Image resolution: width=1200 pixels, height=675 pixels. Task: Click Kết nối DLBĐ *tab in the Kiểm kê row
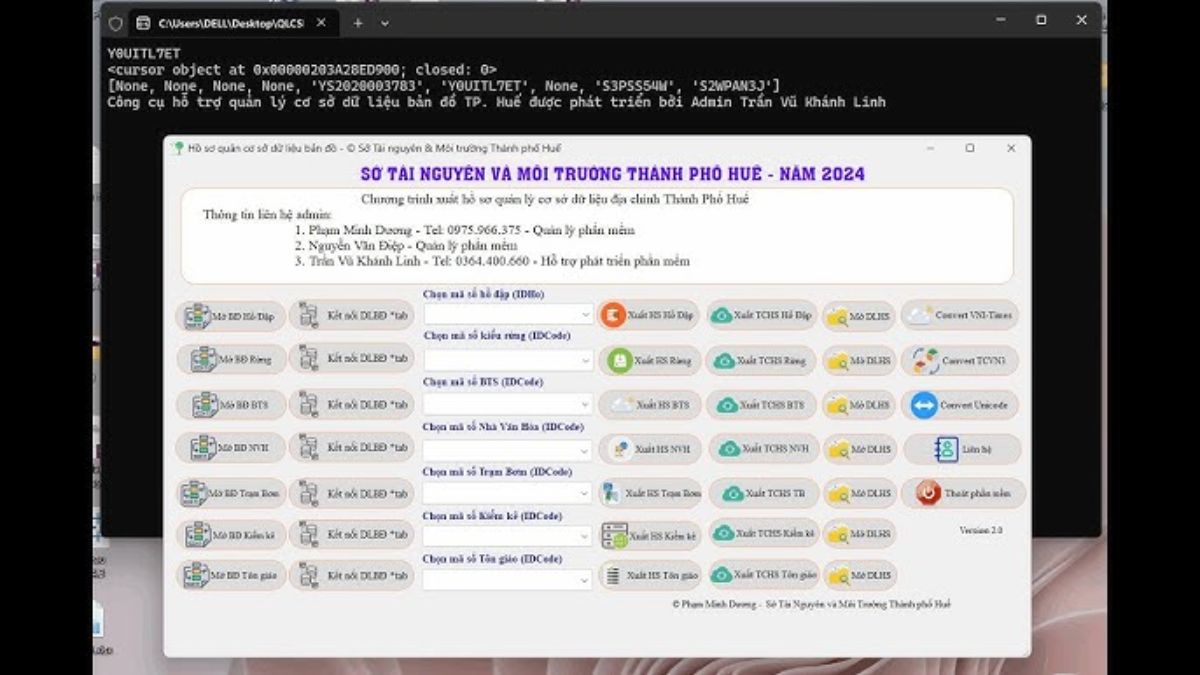[351, 534]
